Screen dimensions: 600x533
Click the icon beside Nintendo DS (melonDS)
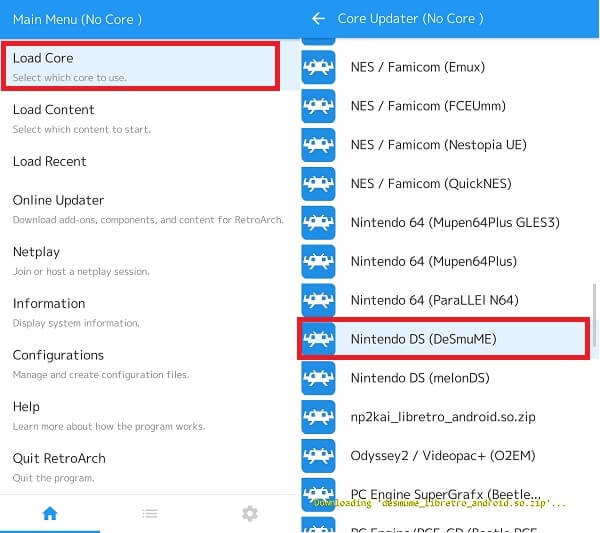point(318,378)
